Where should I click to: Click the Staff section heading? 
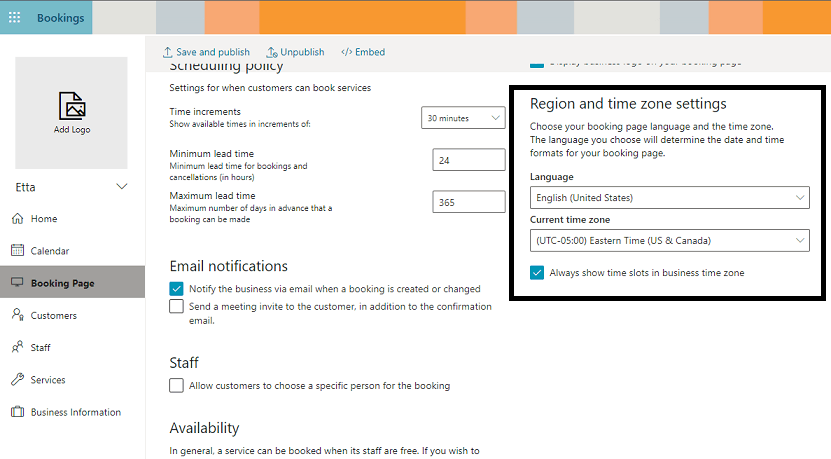point(184,363)
